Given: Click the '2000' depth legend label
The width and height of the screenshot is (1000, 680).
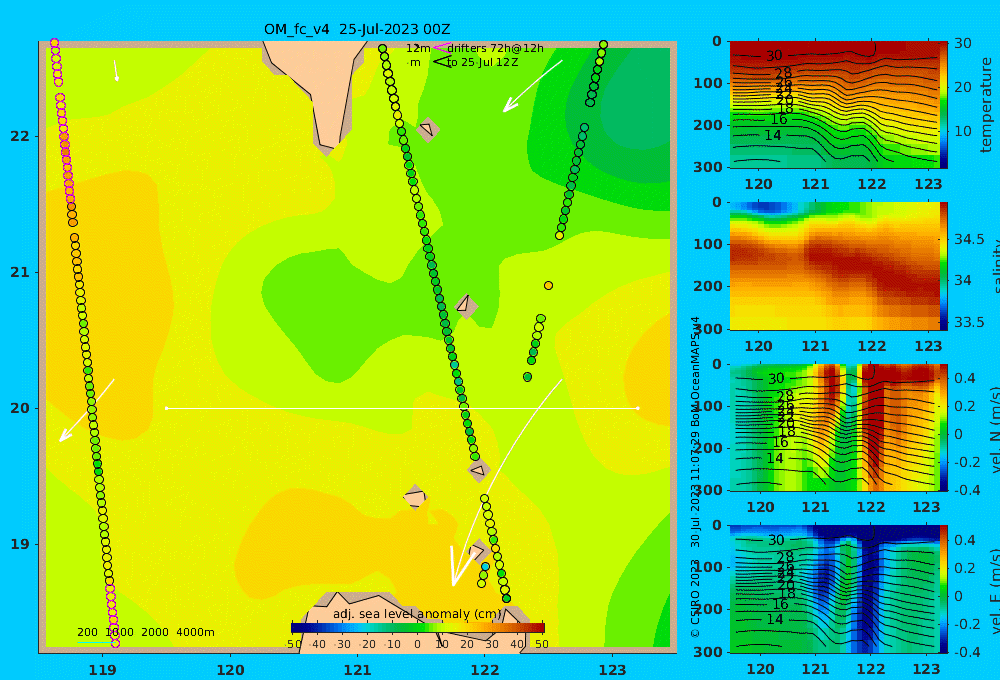Looking at the screenshot, I should [155, 632].
